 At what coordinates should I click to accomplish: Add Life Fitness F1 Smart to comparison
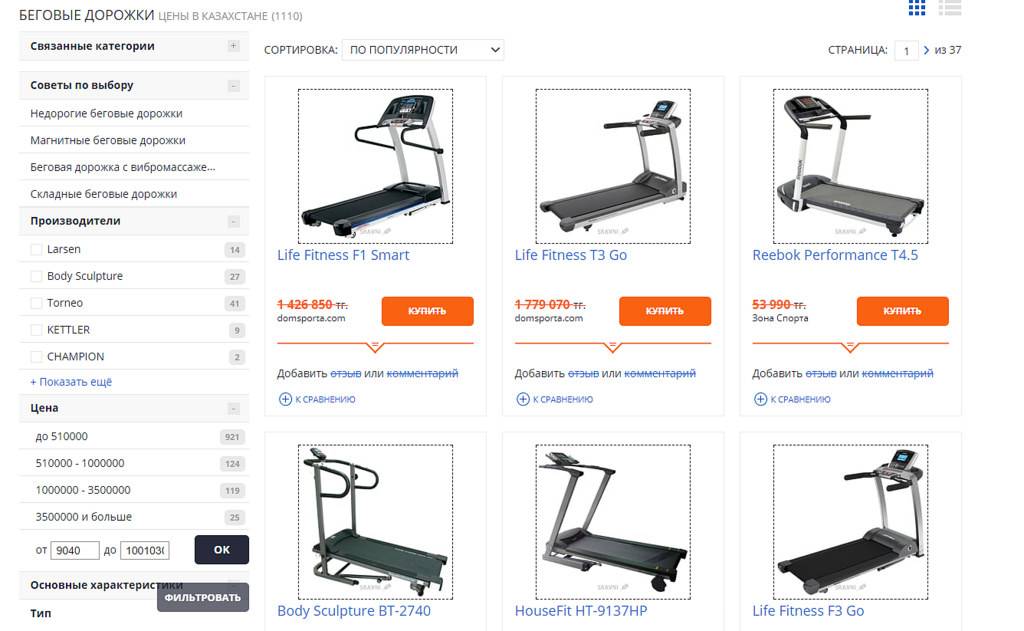(317, 399)
